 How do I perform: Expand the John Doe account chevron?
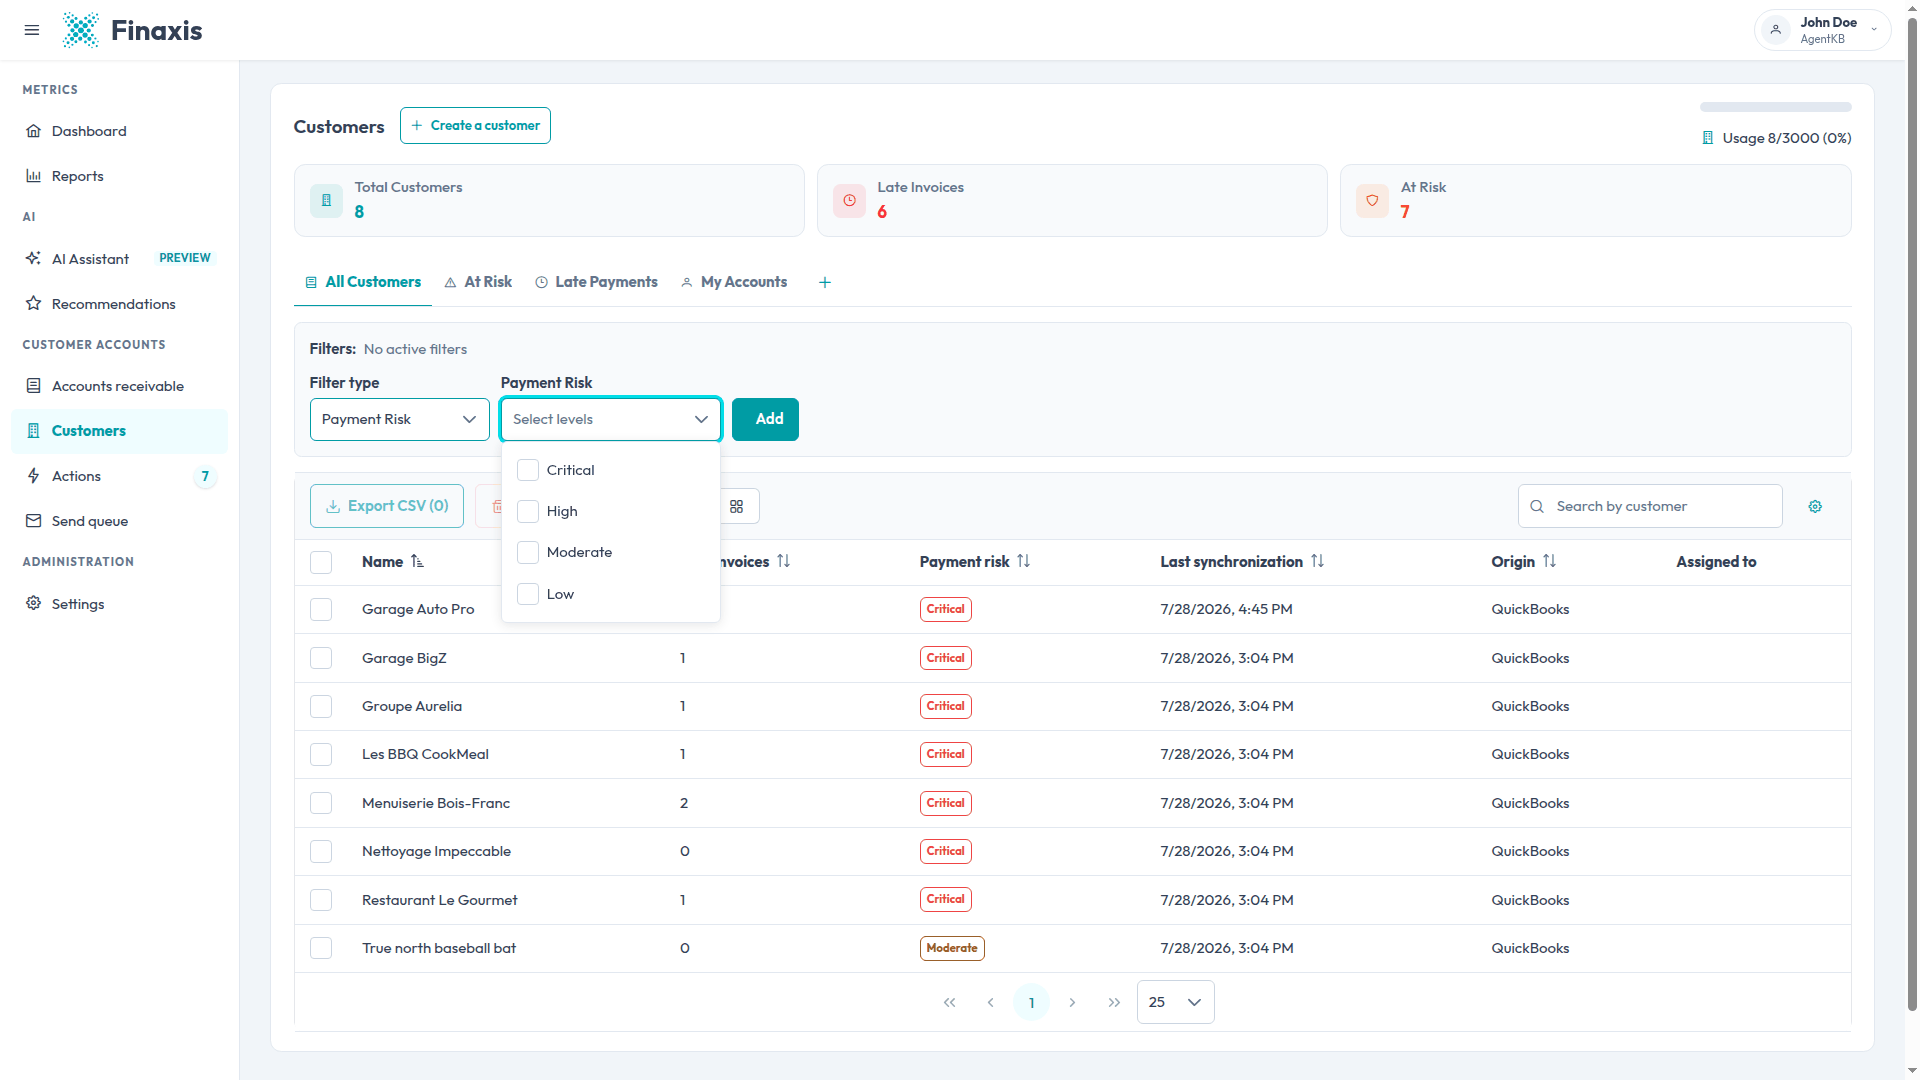1873,30
